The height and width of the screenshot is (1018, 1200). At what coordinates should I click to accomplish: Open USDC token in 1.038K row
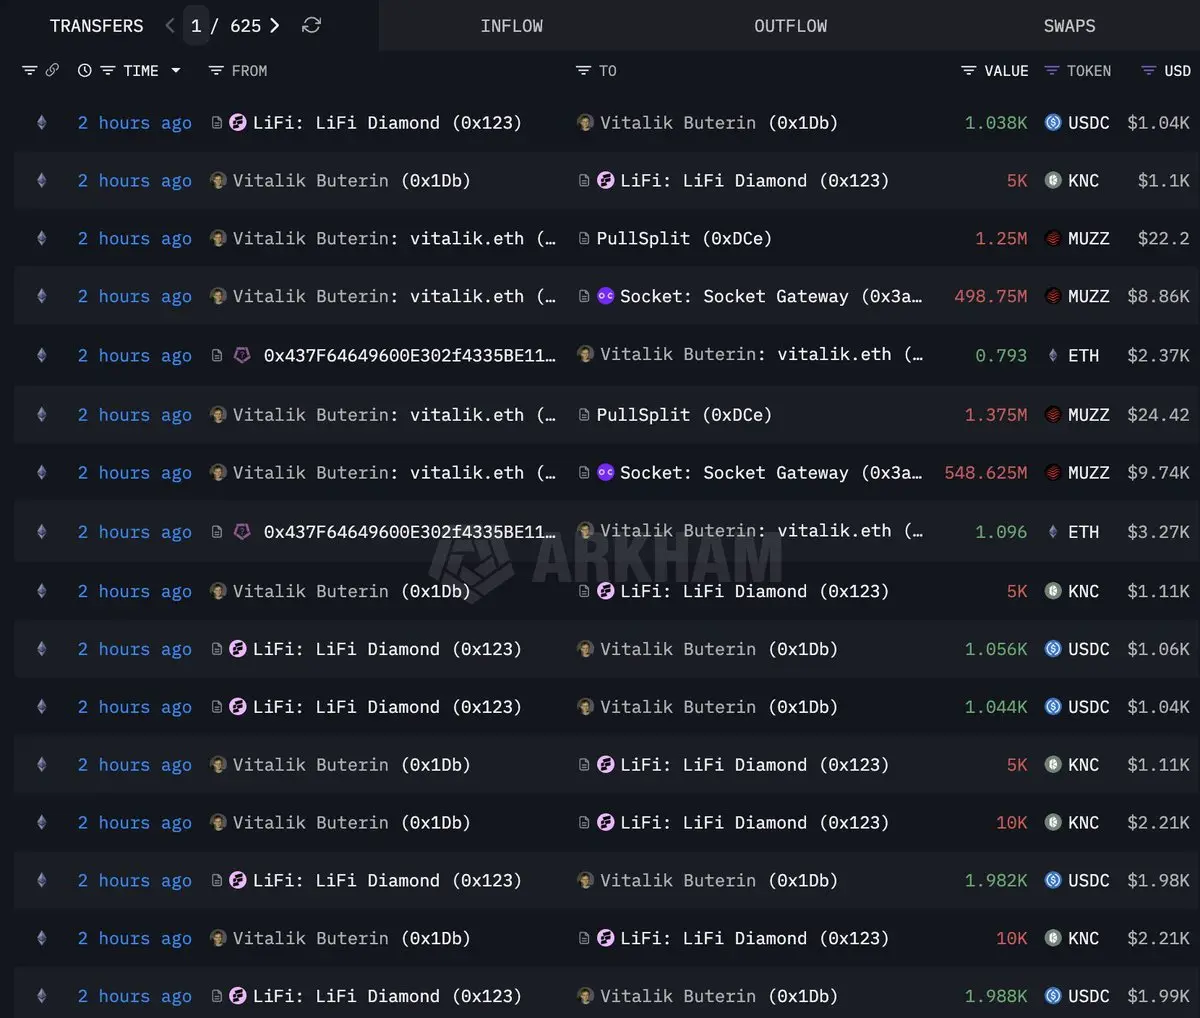[x=1078, y=123]
